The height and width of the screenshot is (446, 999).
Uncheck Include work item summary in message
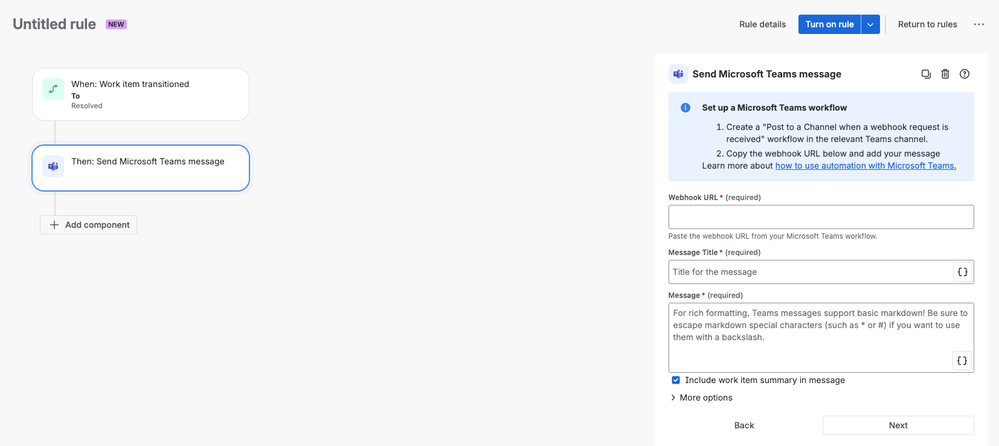(676, 380)
